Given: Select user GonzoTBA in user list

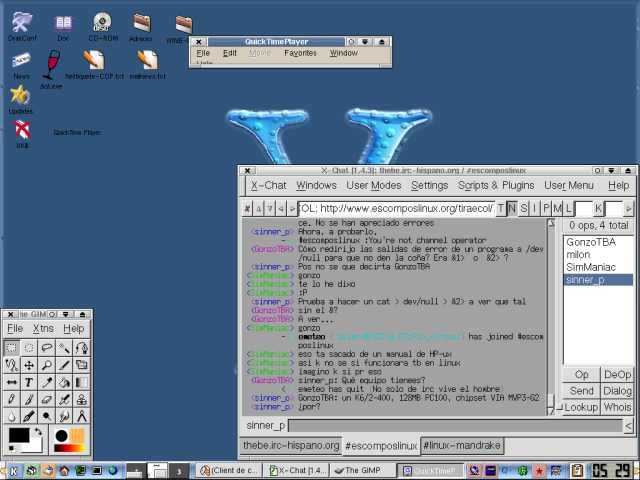Looking at the screenshot, I should tap(598, 242).
